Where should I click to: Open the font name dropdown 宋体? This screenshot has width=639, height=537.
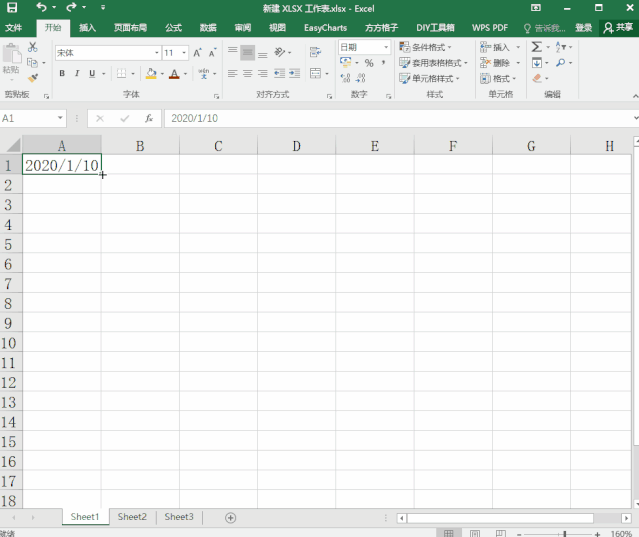[x=156, y=53]
